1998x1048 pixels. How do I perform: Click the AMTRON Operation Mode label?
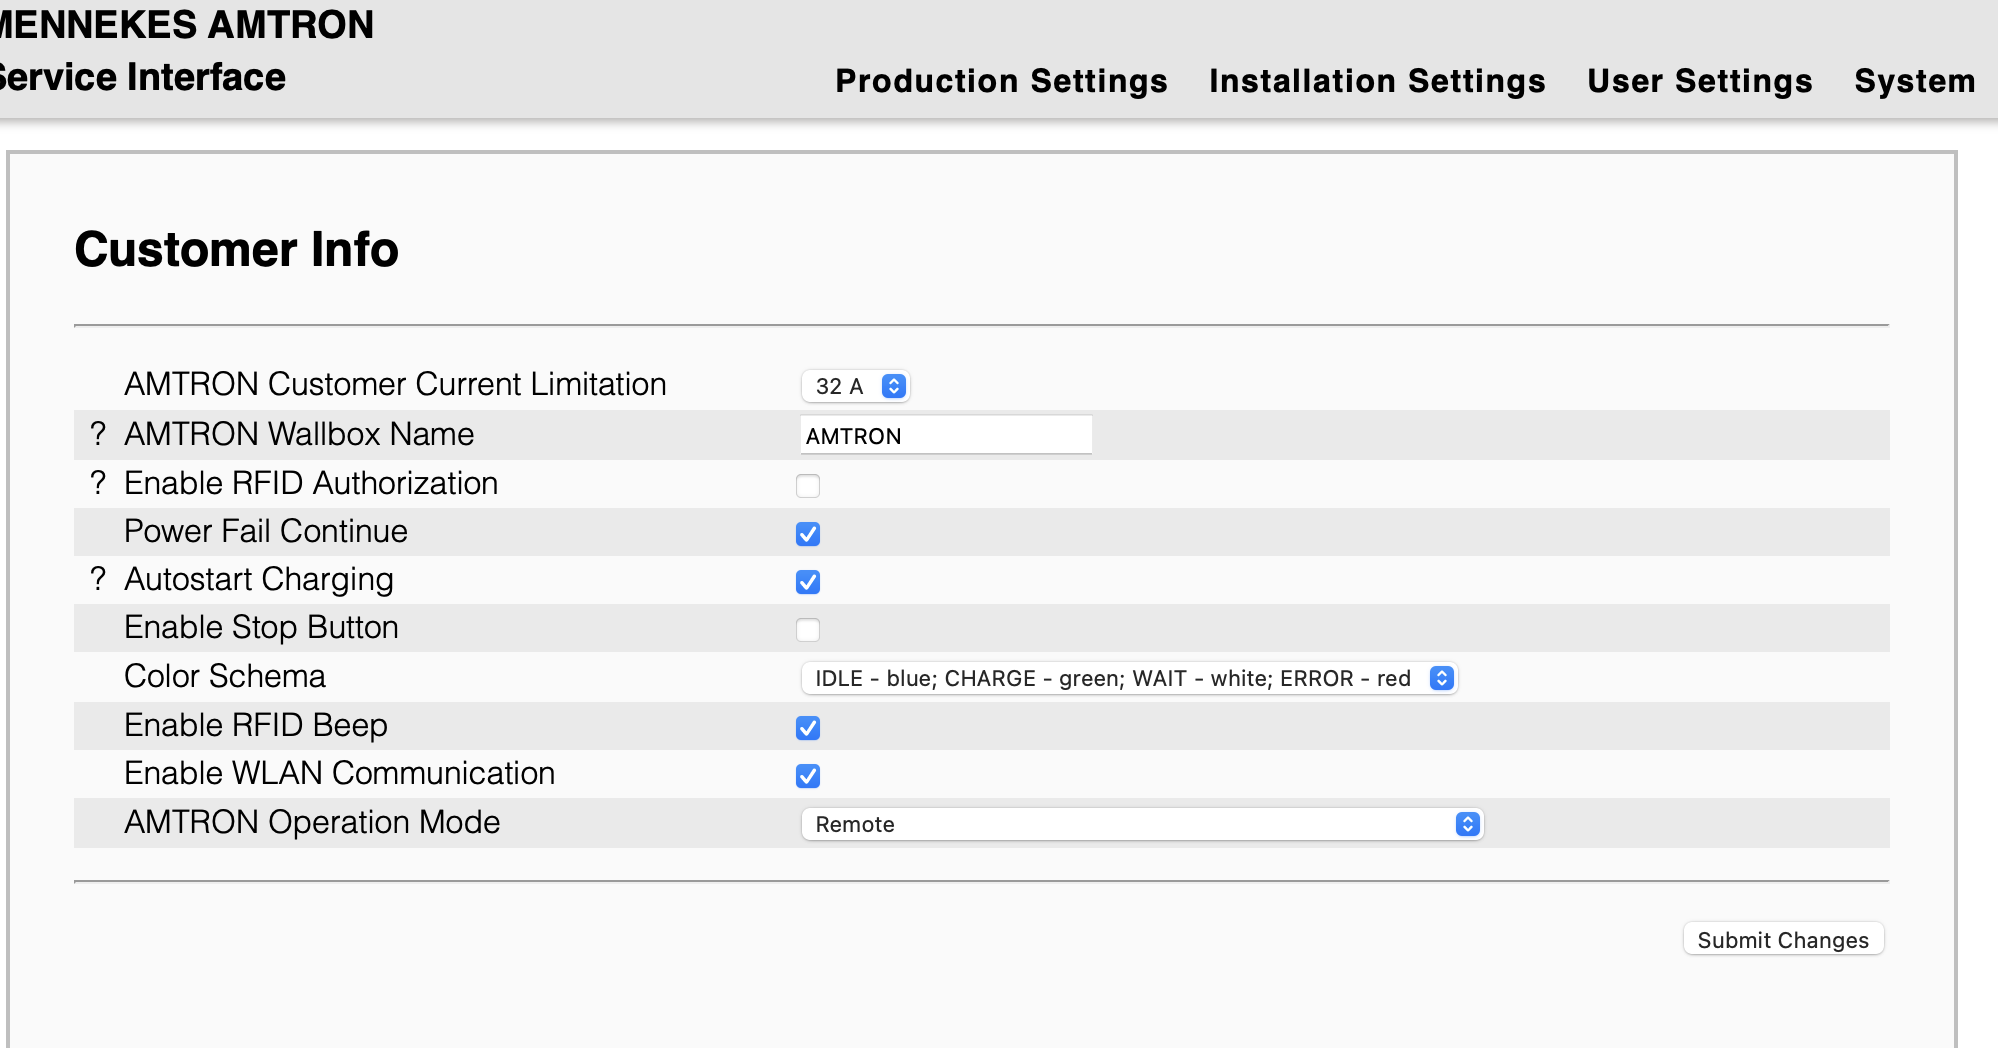tap(312, 822)
